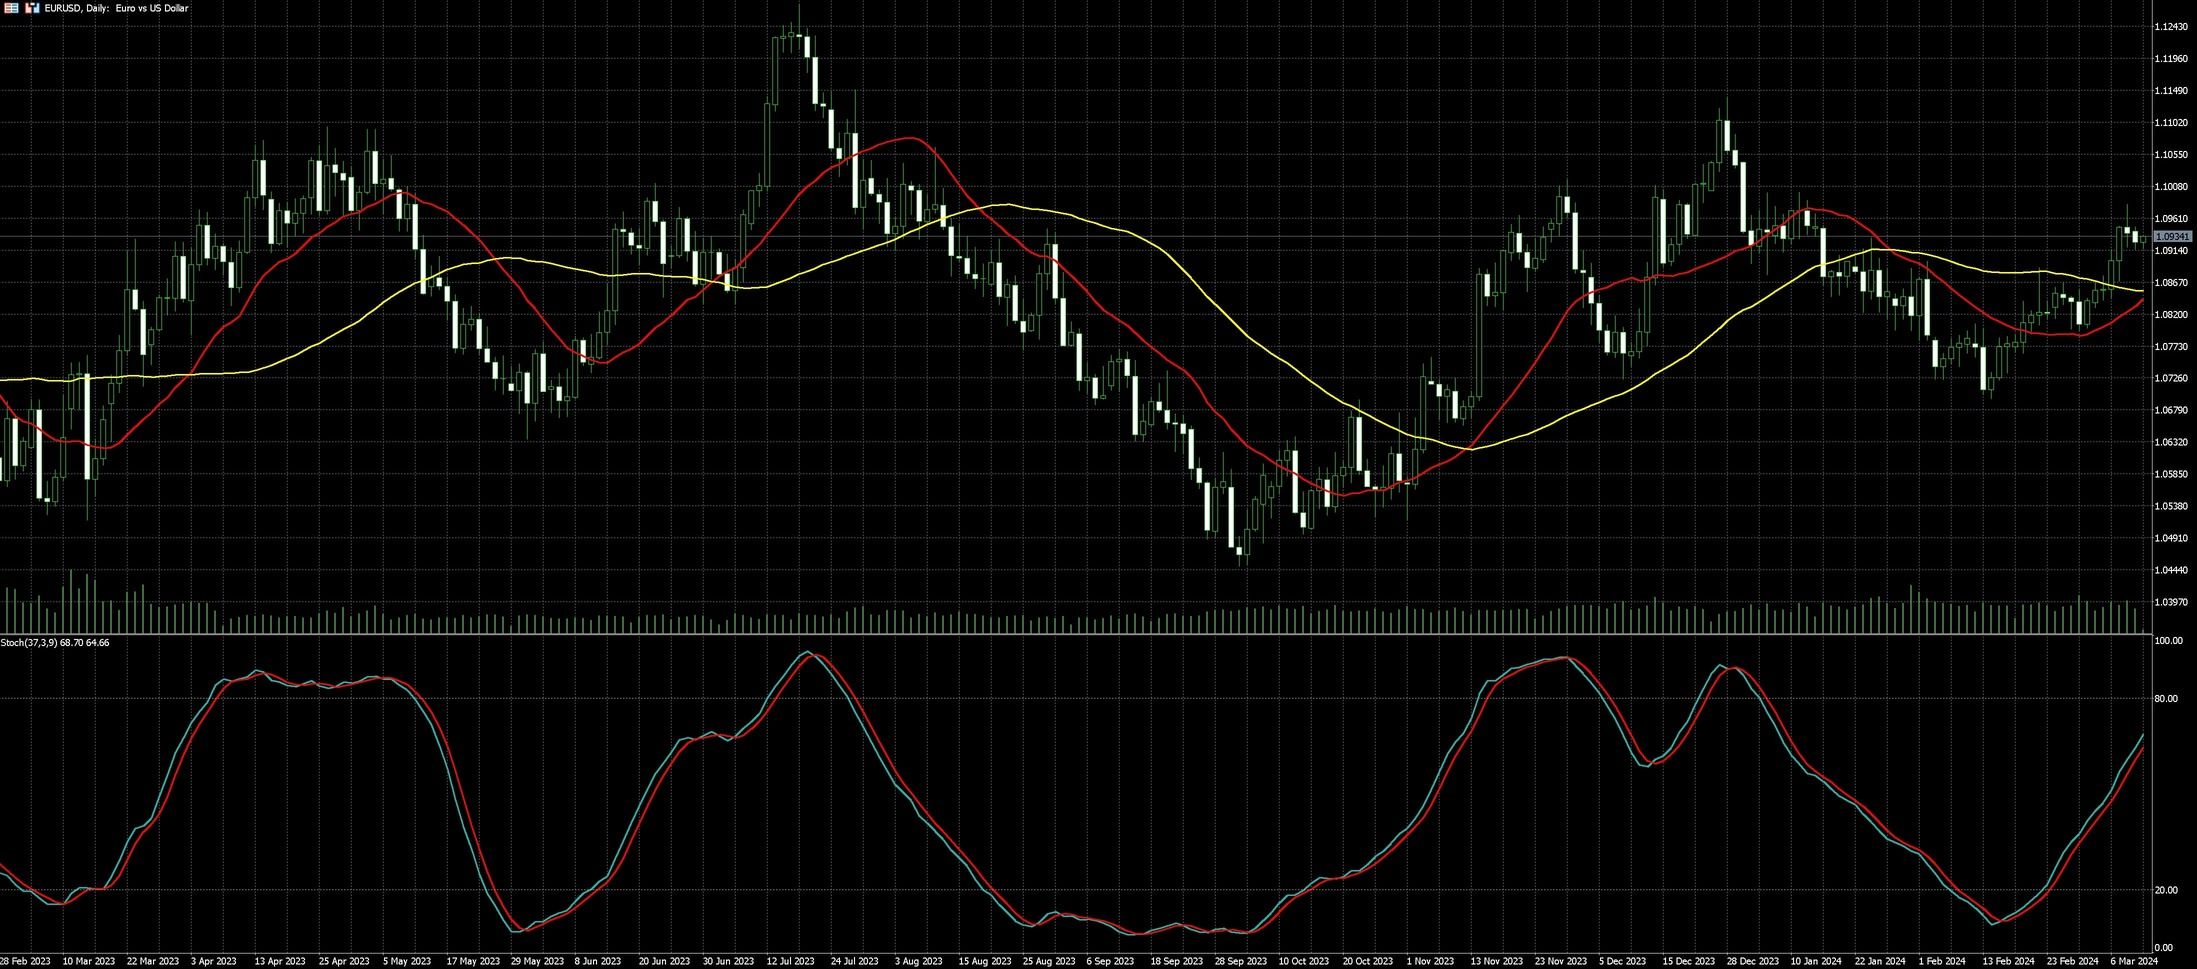
Task: Click the 28 Feb 2023 date label
Action: 25,961
